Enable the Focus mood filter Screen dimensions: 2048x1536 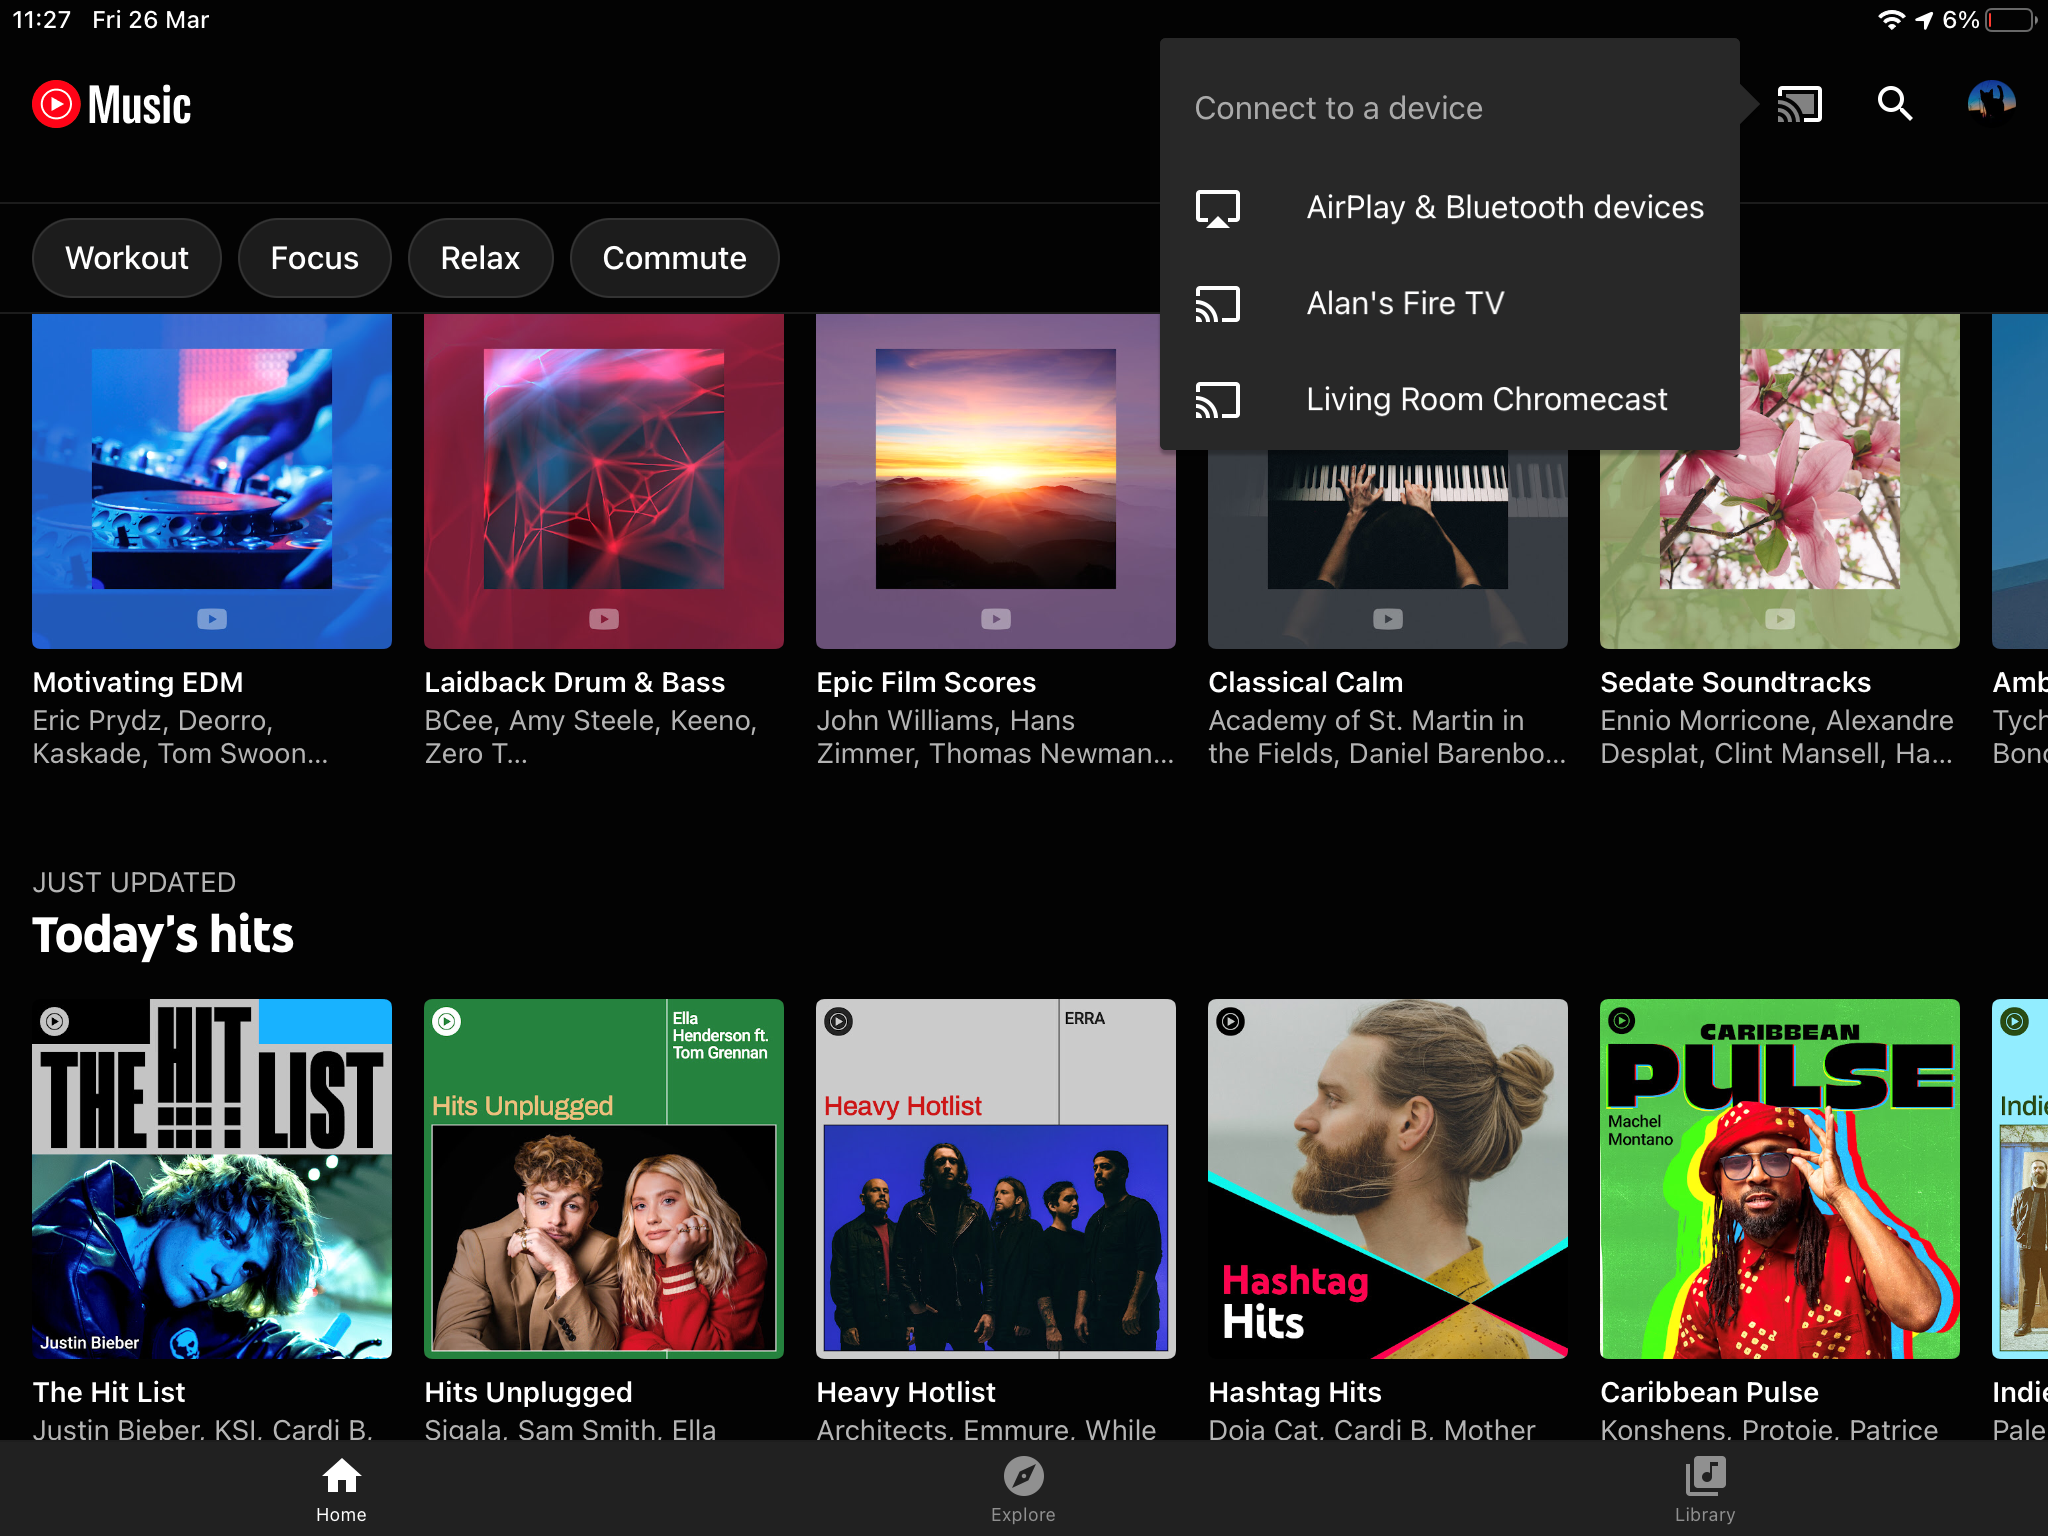pyautogui.click(x=314, y=257)
